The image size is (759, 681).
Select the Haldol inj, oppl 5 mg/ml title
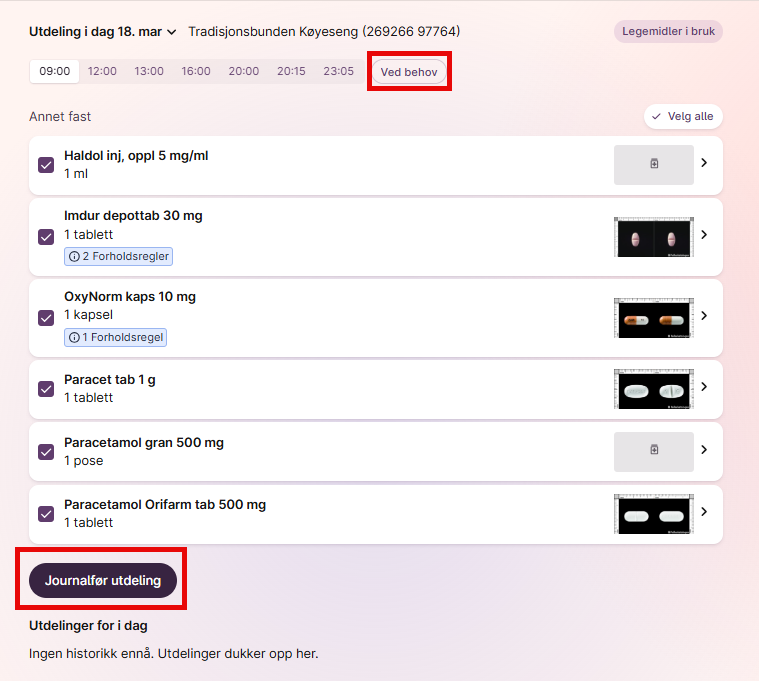point(136,156)
